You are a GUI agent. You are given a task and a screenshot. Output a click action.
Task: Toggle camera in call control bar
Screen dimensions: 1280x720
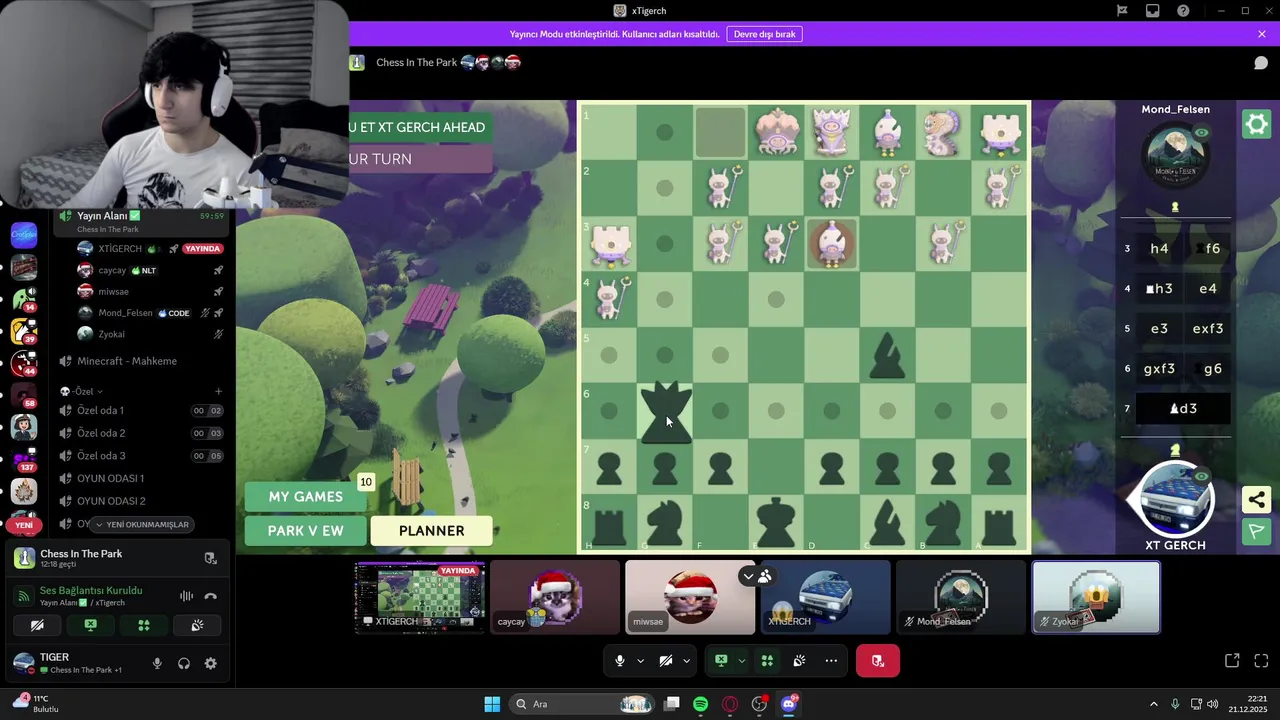click(666, 661)
